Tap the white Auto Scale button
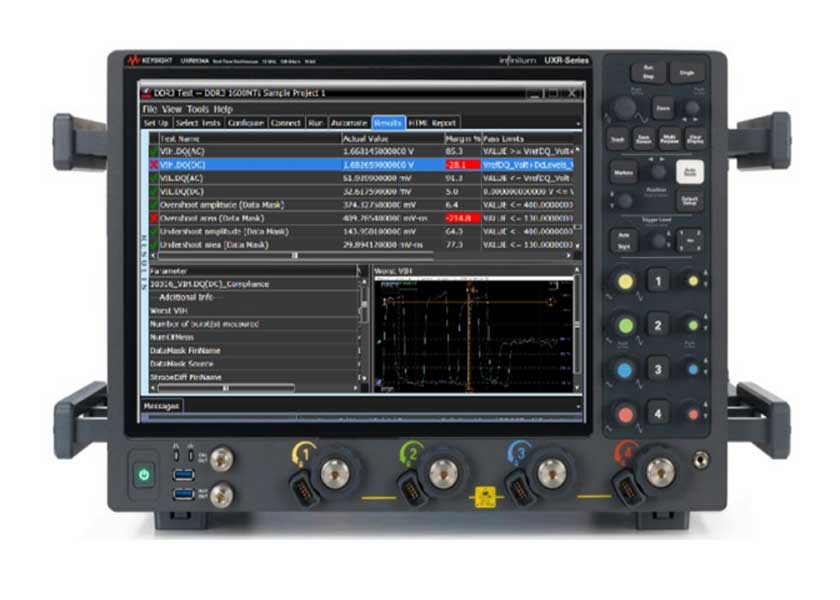This screenshot has height=600, width=840. [x=690, y=172]
